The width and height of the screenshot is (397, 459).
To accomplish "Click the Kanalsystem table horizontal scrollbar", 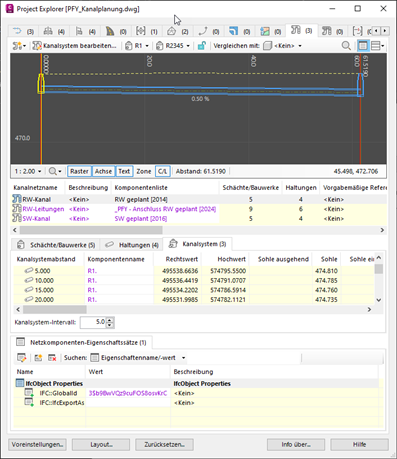I will [x=55, y=310].
